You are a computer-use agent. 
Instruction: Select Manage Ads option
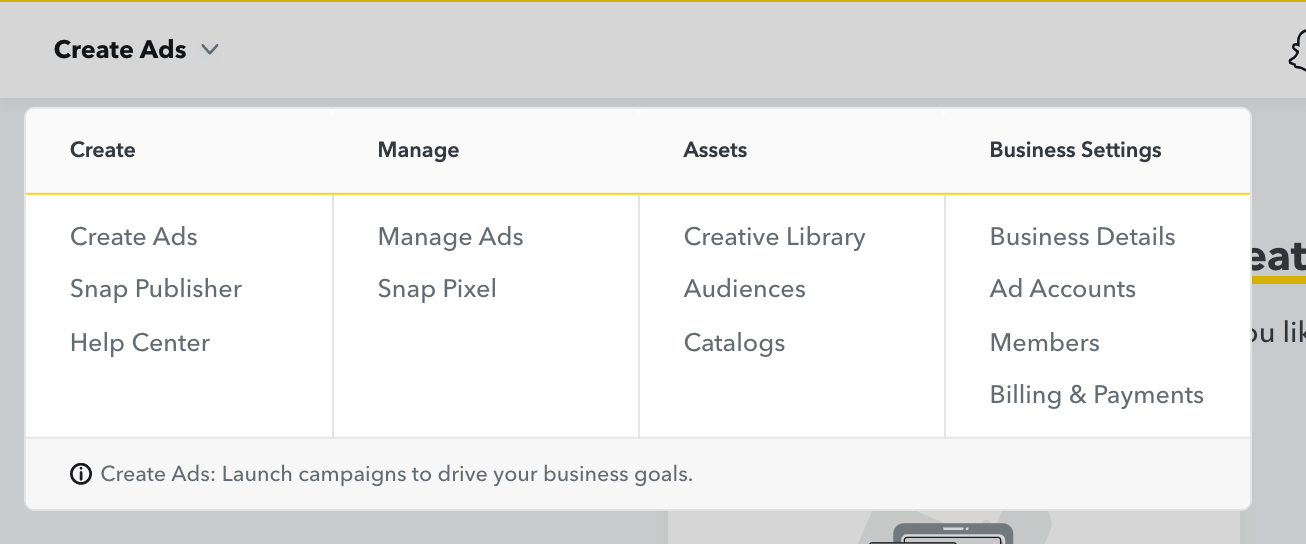[450, 237]
